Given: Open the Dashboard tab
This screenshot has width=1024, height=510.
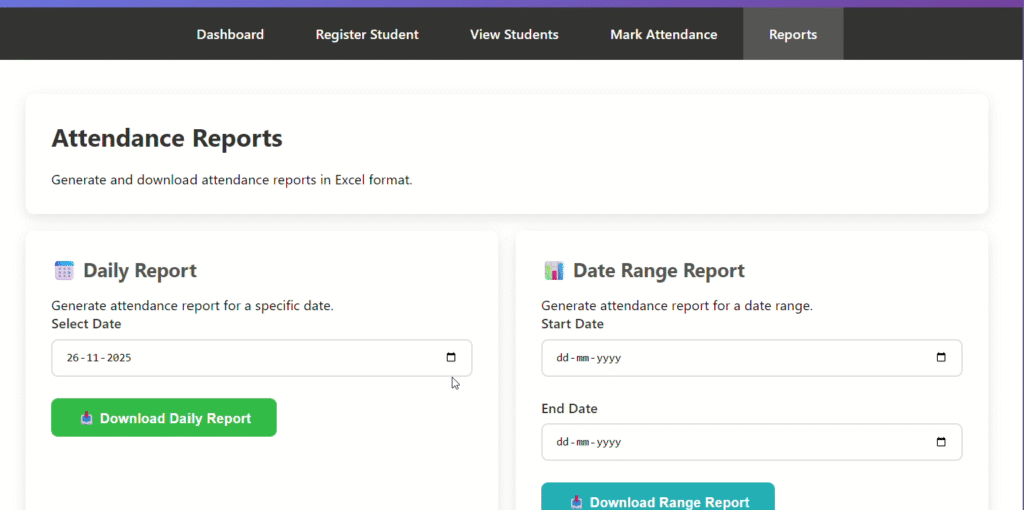Looking at the screenshot, I should click(x=230, y=34).
